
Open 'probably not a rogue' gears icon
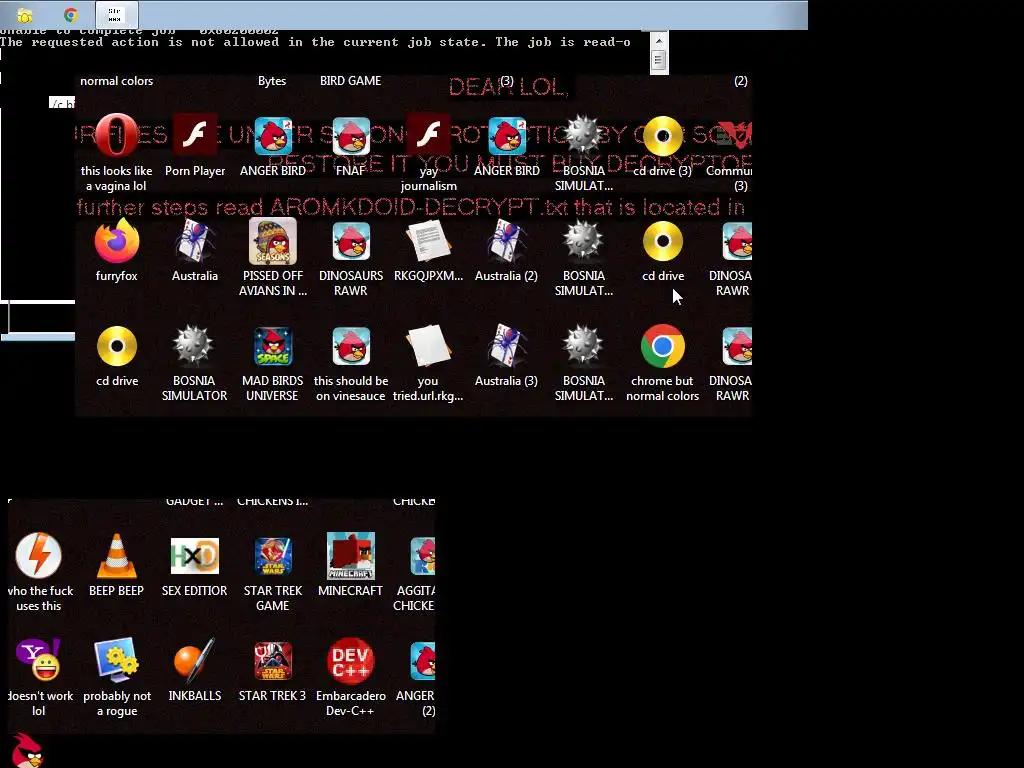click(116, 660)
